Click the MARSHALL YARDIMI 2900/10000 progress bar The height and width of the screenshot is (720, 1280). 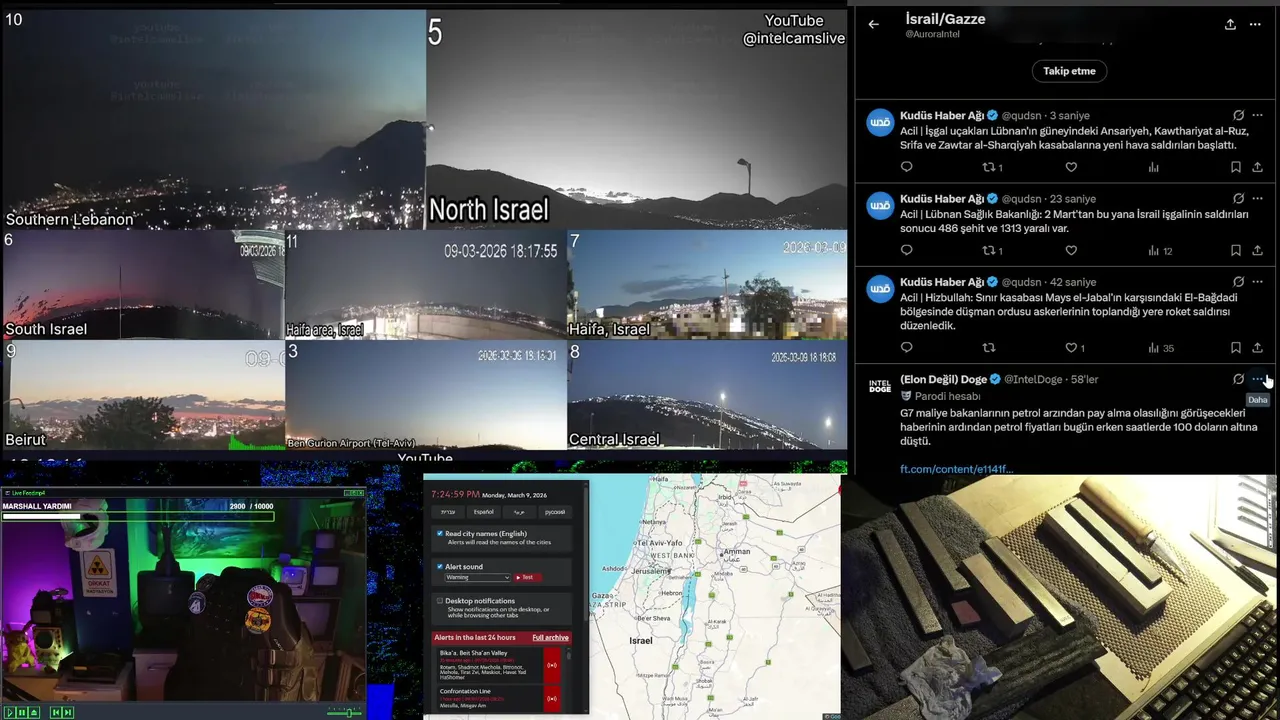coord(137,516)
